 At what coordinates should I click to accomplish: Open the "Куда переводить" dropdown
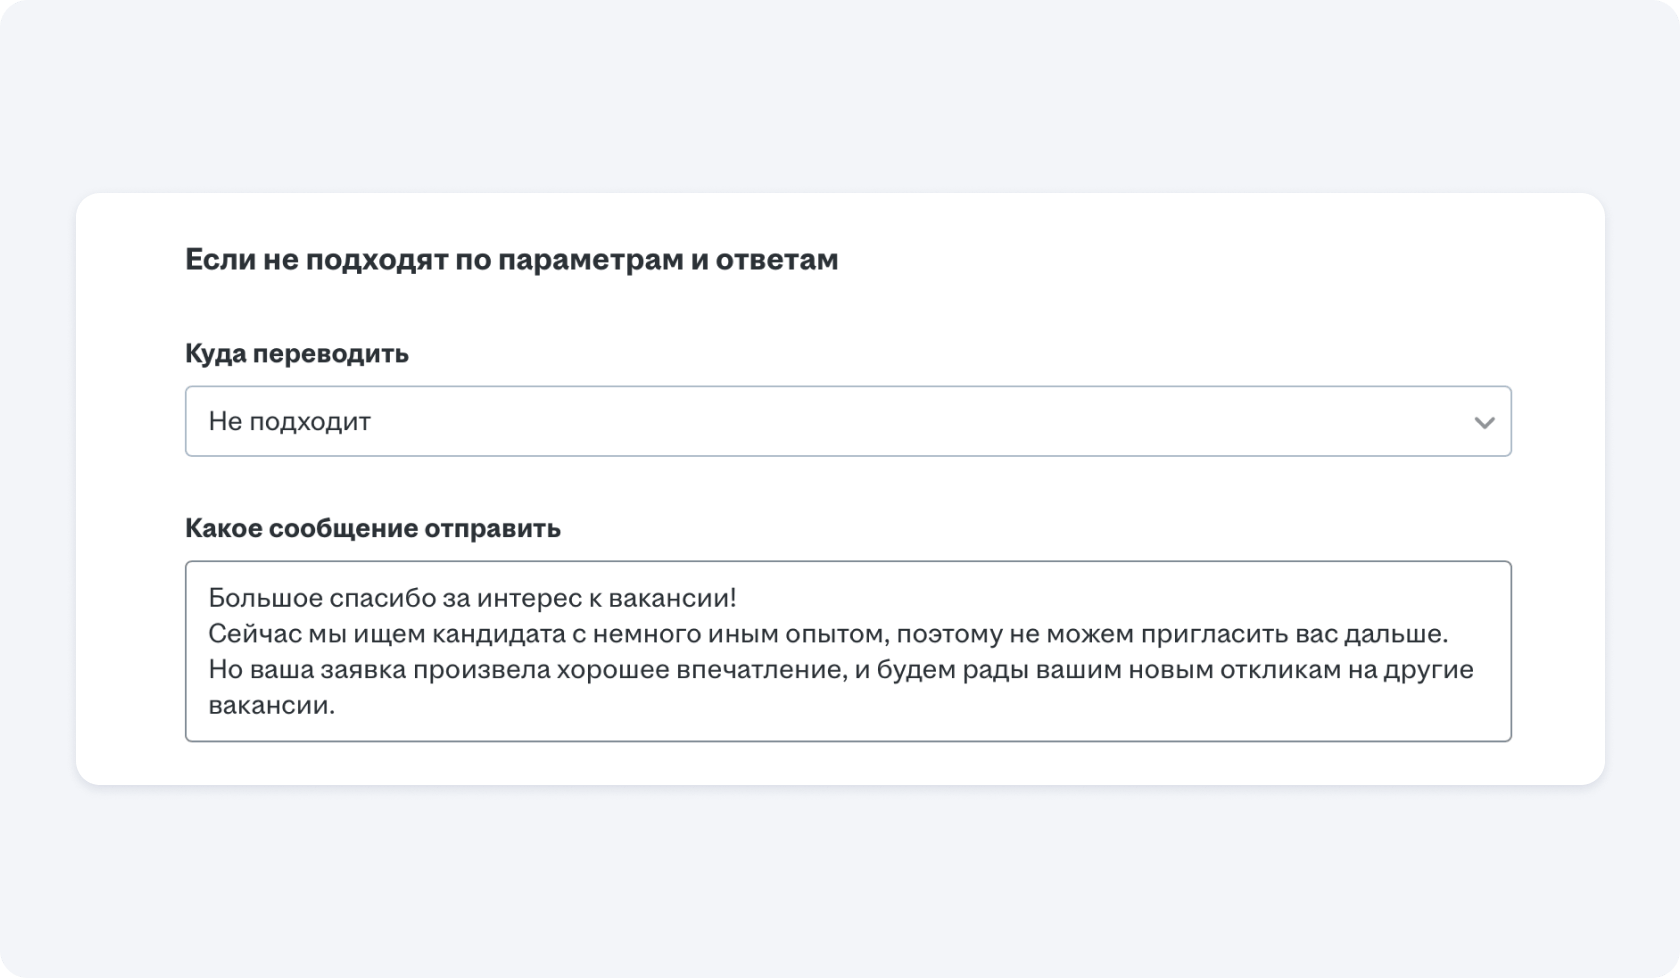click(847, 421)
